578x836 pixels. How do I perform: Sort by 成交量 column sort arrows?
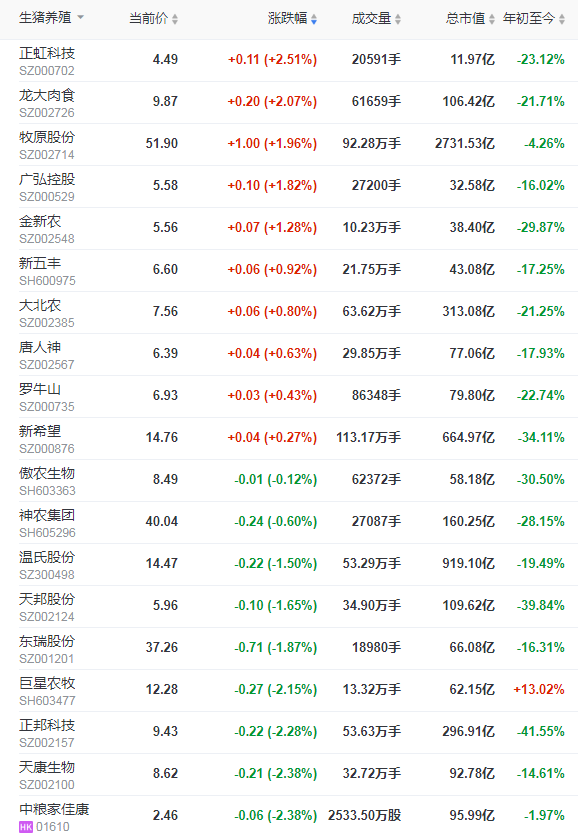[398, 19]
